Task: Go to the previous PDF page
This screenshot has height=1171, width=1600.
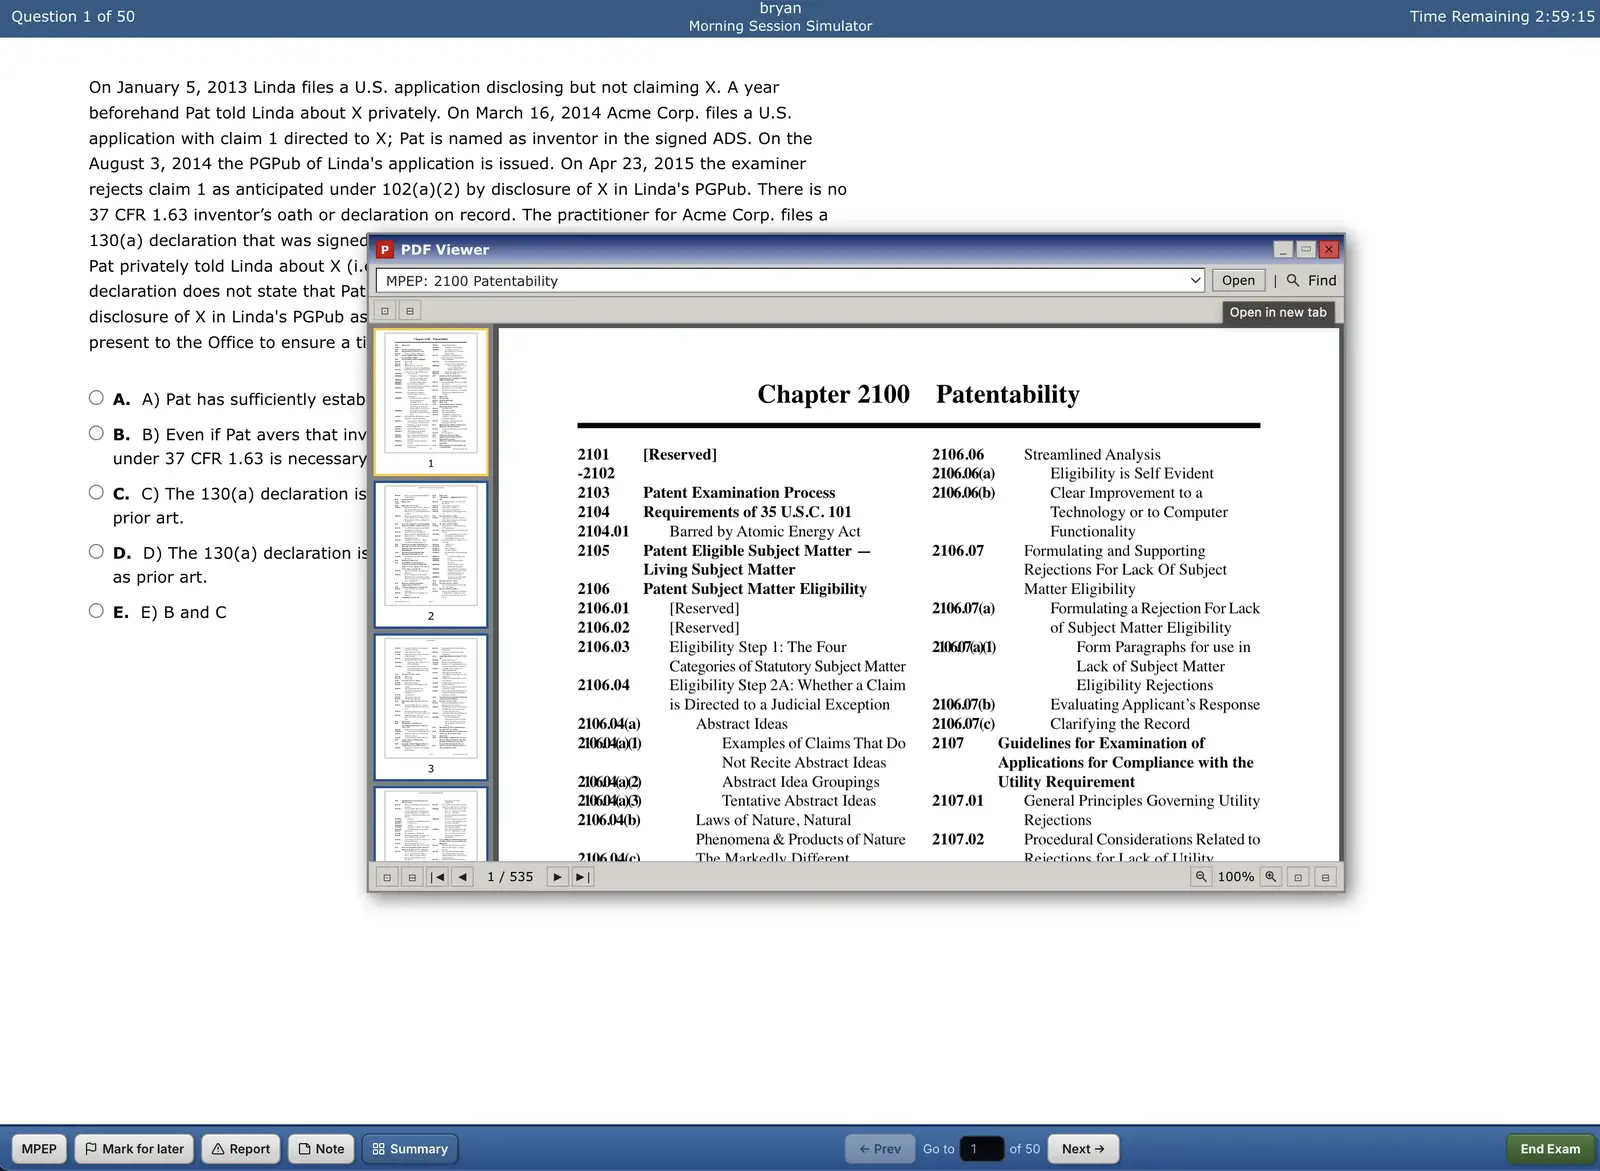Action: point(462,877)
